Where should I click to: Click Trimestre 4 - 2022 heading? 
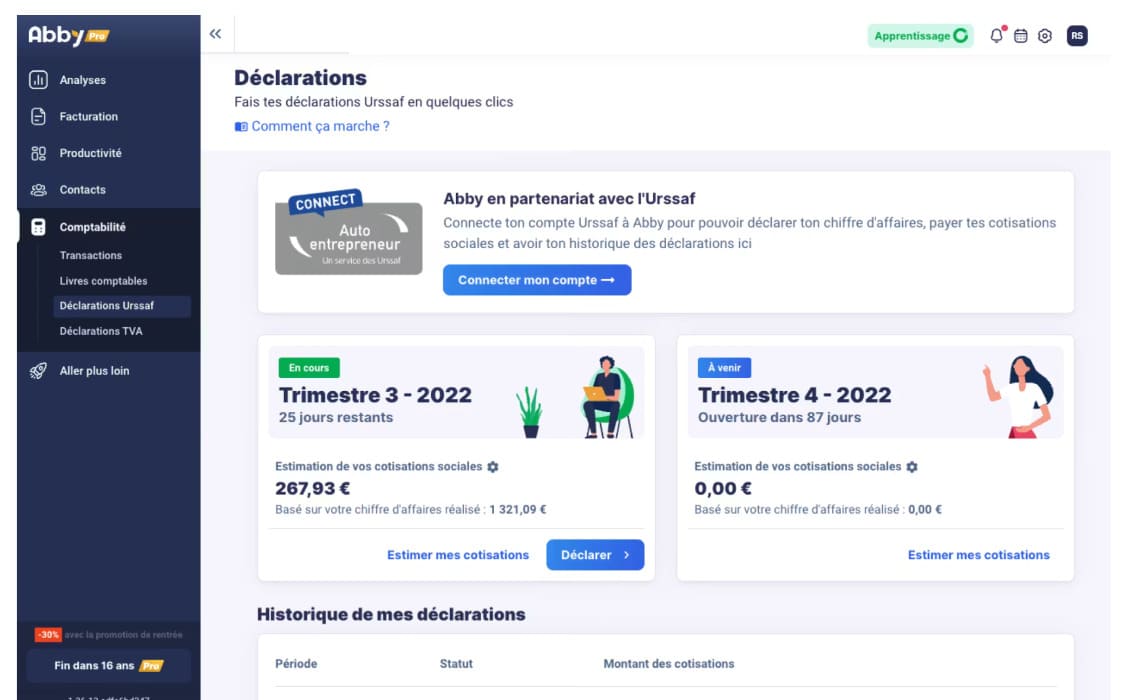coord(795,395)
